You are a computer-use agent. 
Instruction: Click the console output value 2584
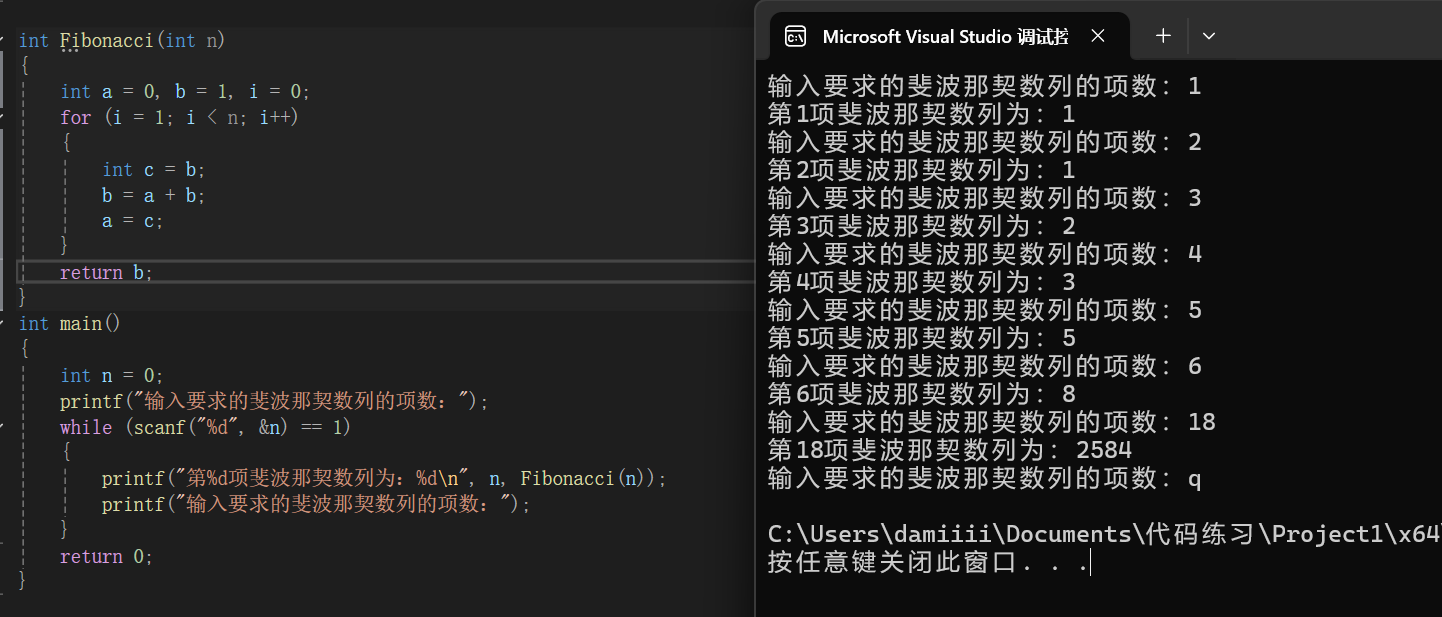(x=1103, y=450)
